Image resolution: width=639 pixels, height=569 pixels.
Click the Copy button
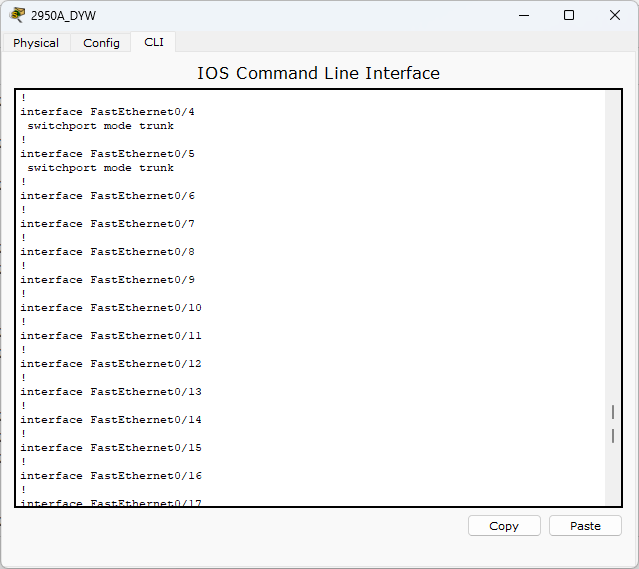click(x=504, y=526)
